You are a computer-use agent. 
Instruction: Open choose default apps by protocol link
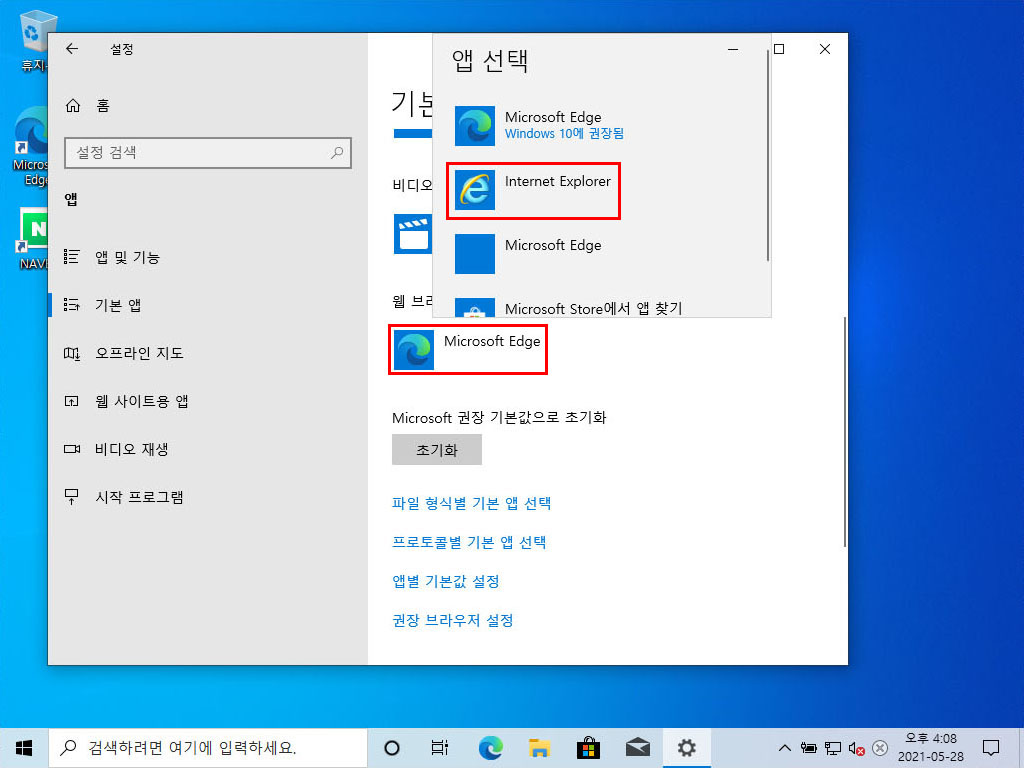coord(469,543)
